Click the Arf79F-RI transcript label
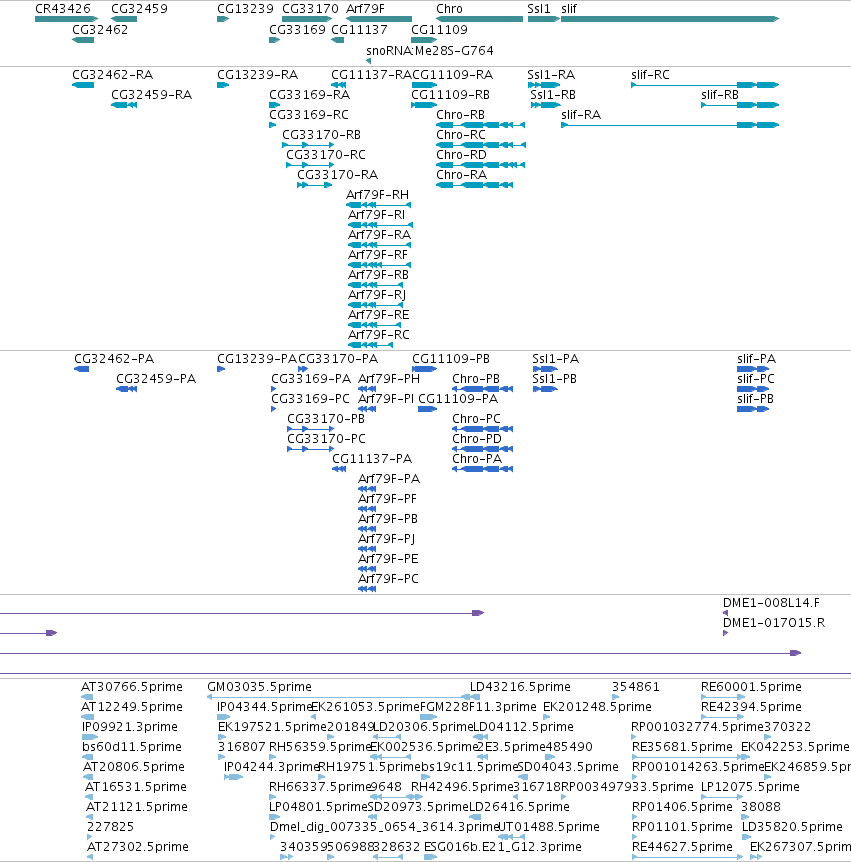Viewport: 851px width, 862px height. [x=377, y=214]
